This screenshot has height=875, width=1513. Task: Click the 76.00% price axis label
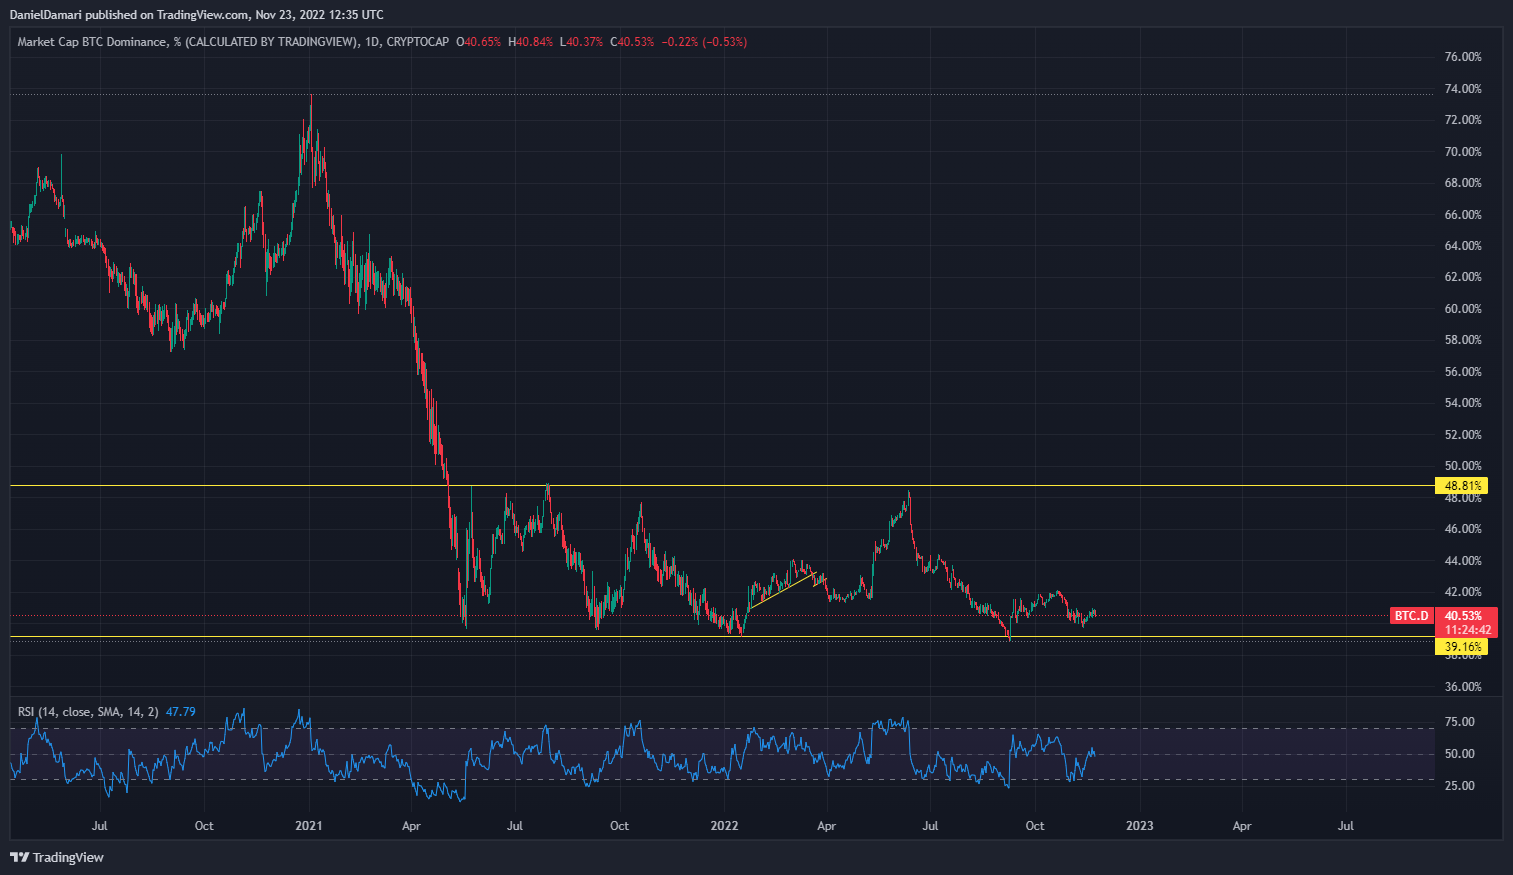(x=1463, y=57)
